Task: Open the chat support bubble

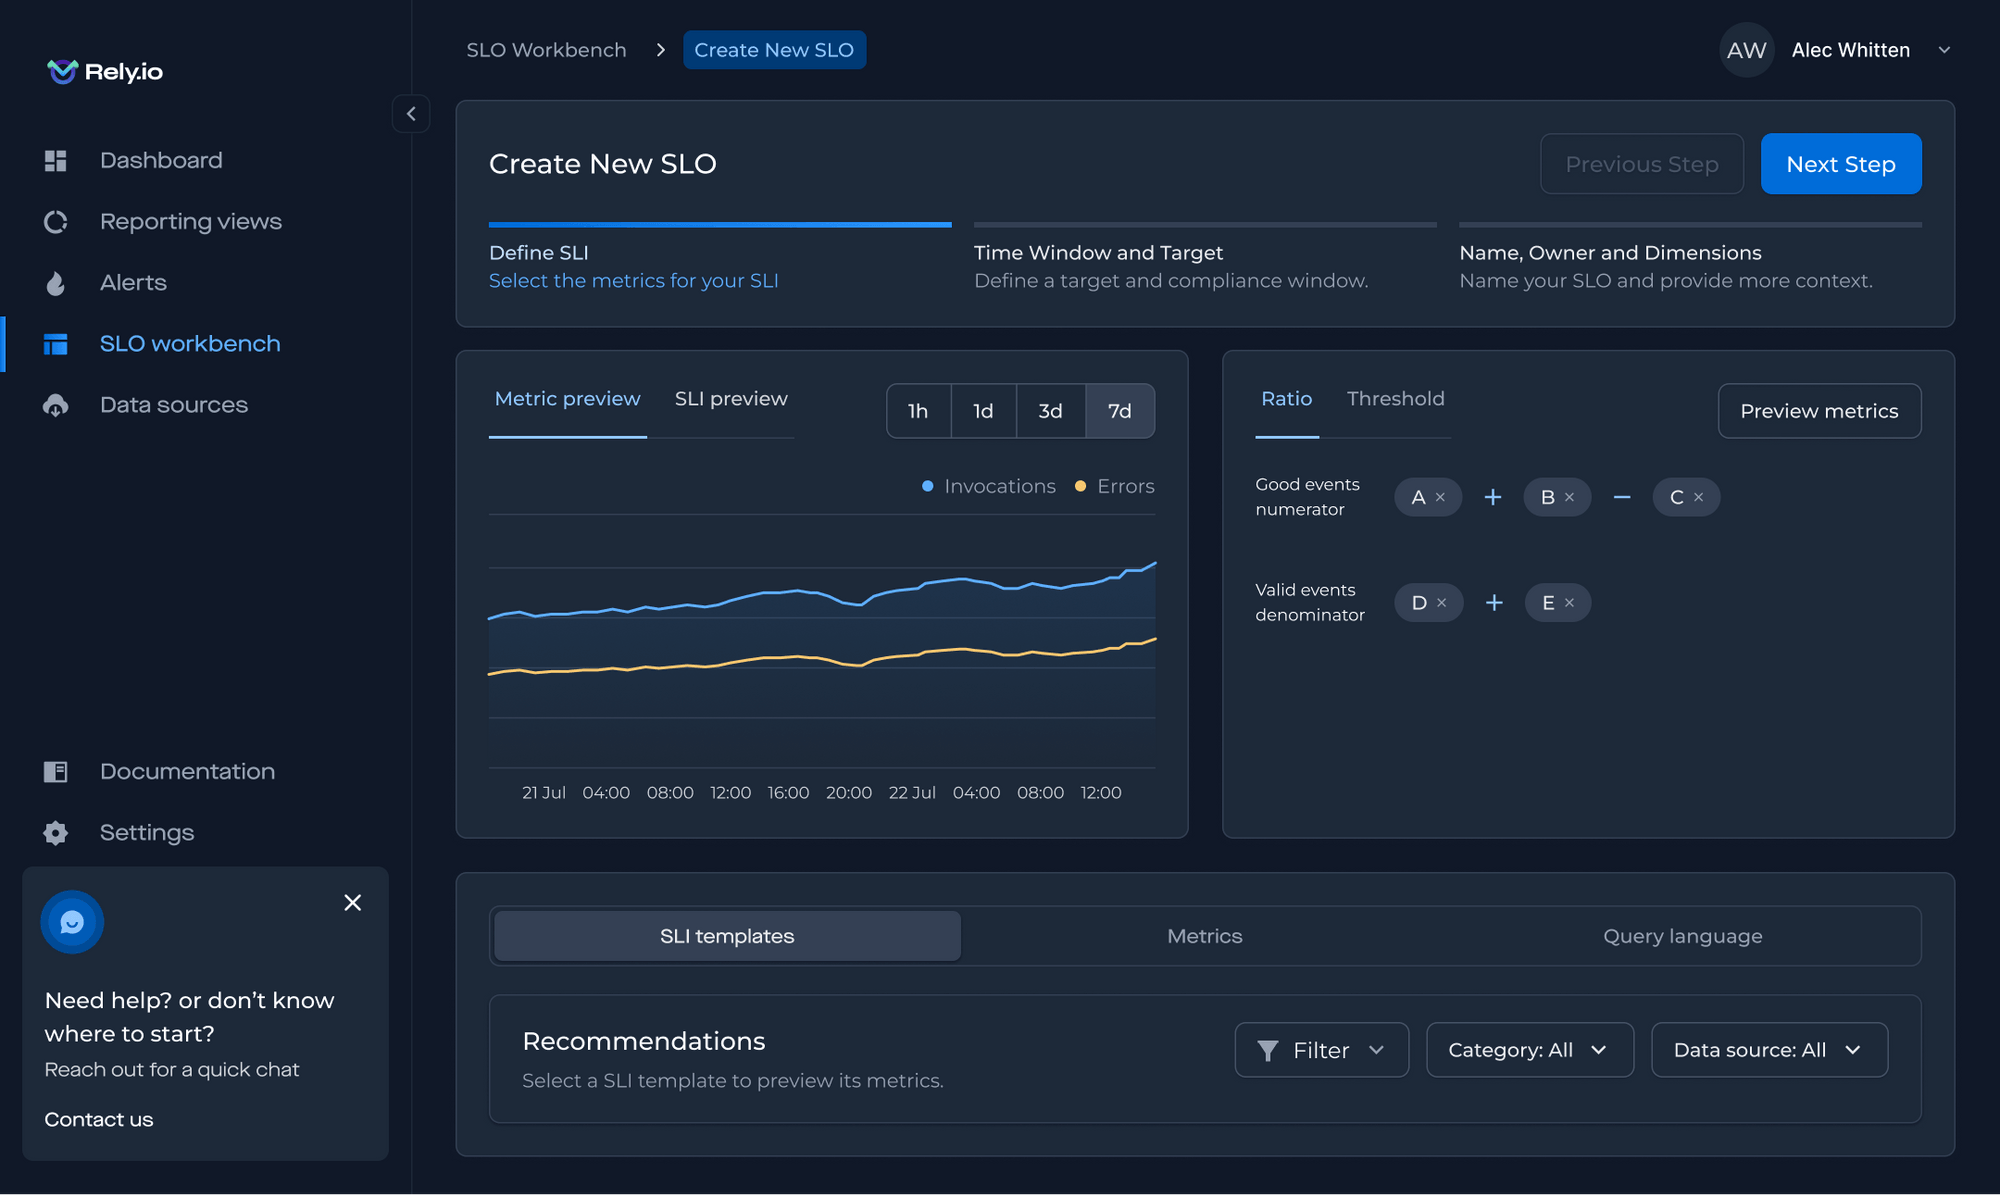Action: [72, 921]
